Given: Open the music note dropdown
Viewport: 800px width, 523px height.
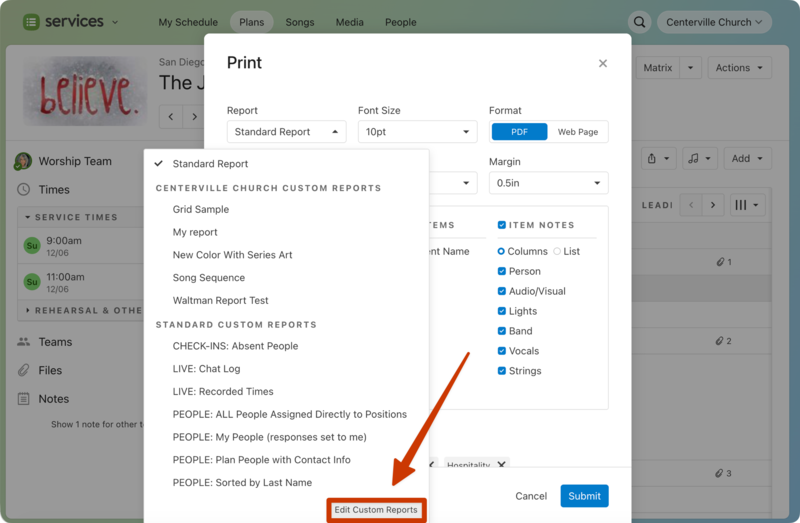Looking at the screenshot, I should tap(699, 159).
